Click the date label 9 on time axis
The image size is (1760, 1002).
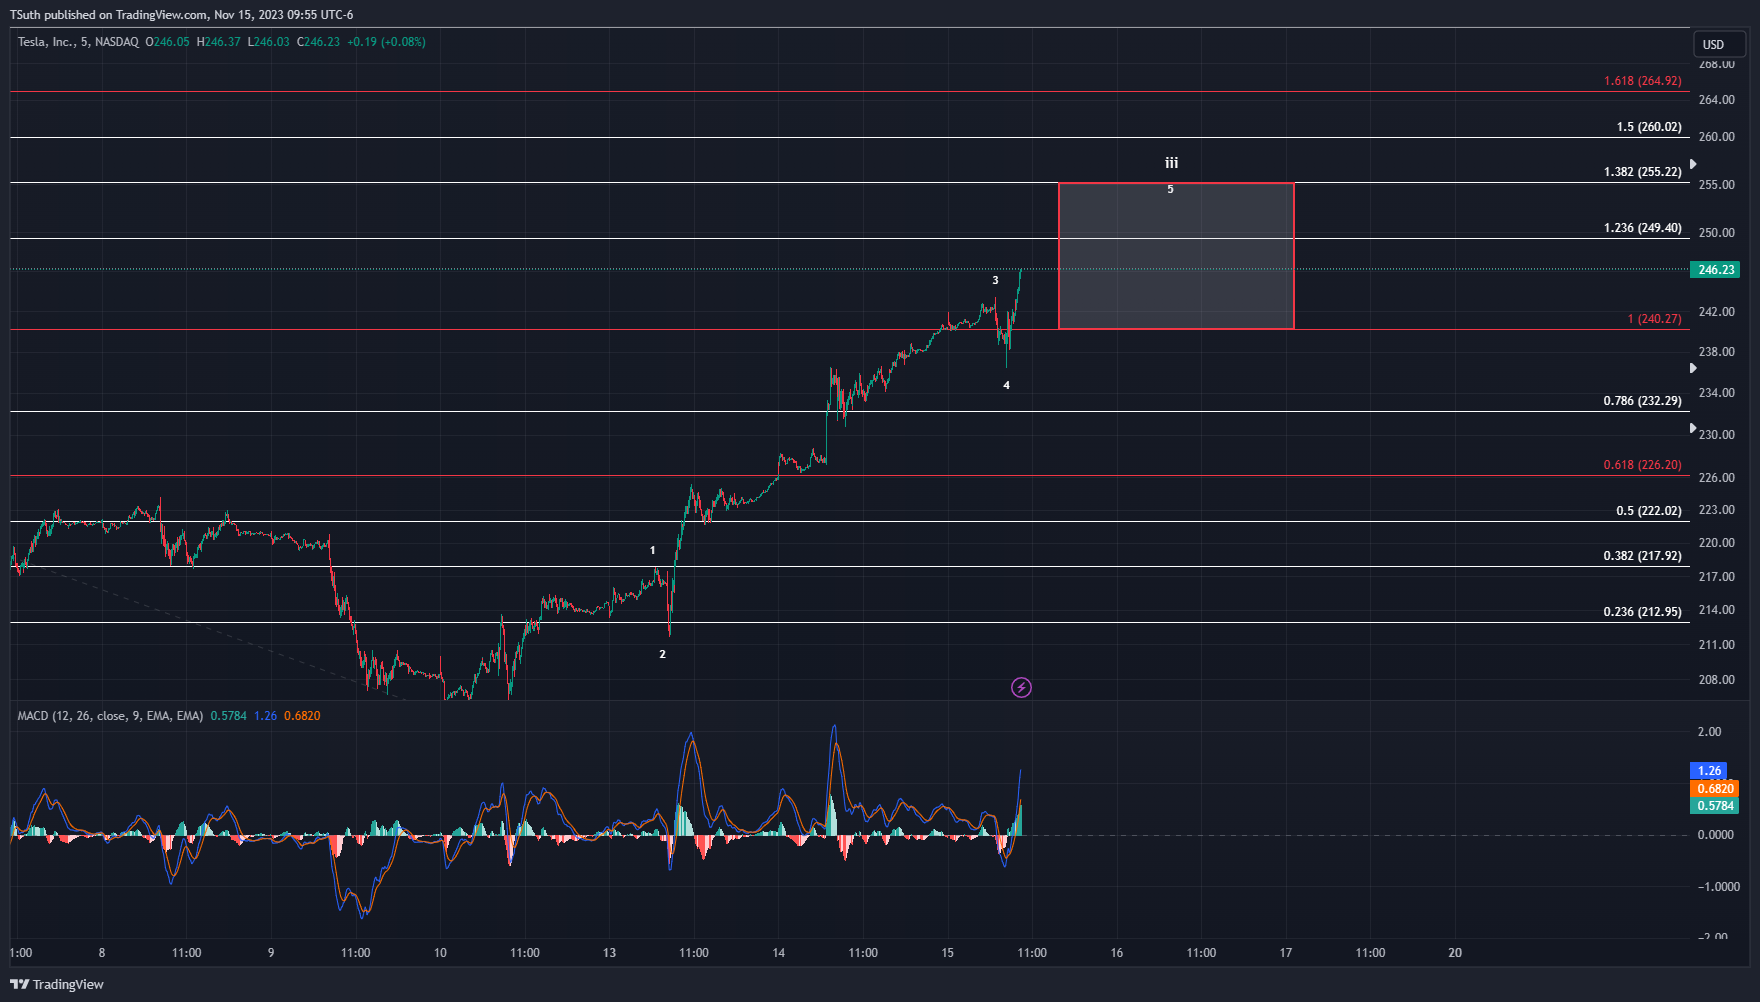(x=271, y=953)
